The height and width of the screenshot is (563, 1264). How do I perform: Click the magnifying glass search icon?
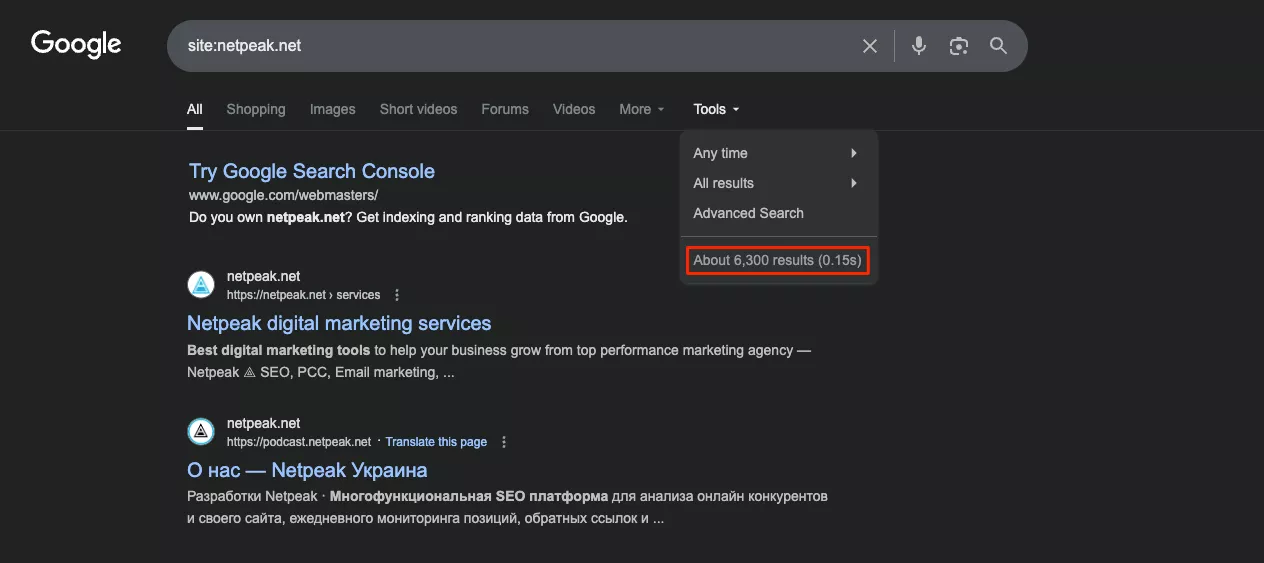[x=998, y=46]
